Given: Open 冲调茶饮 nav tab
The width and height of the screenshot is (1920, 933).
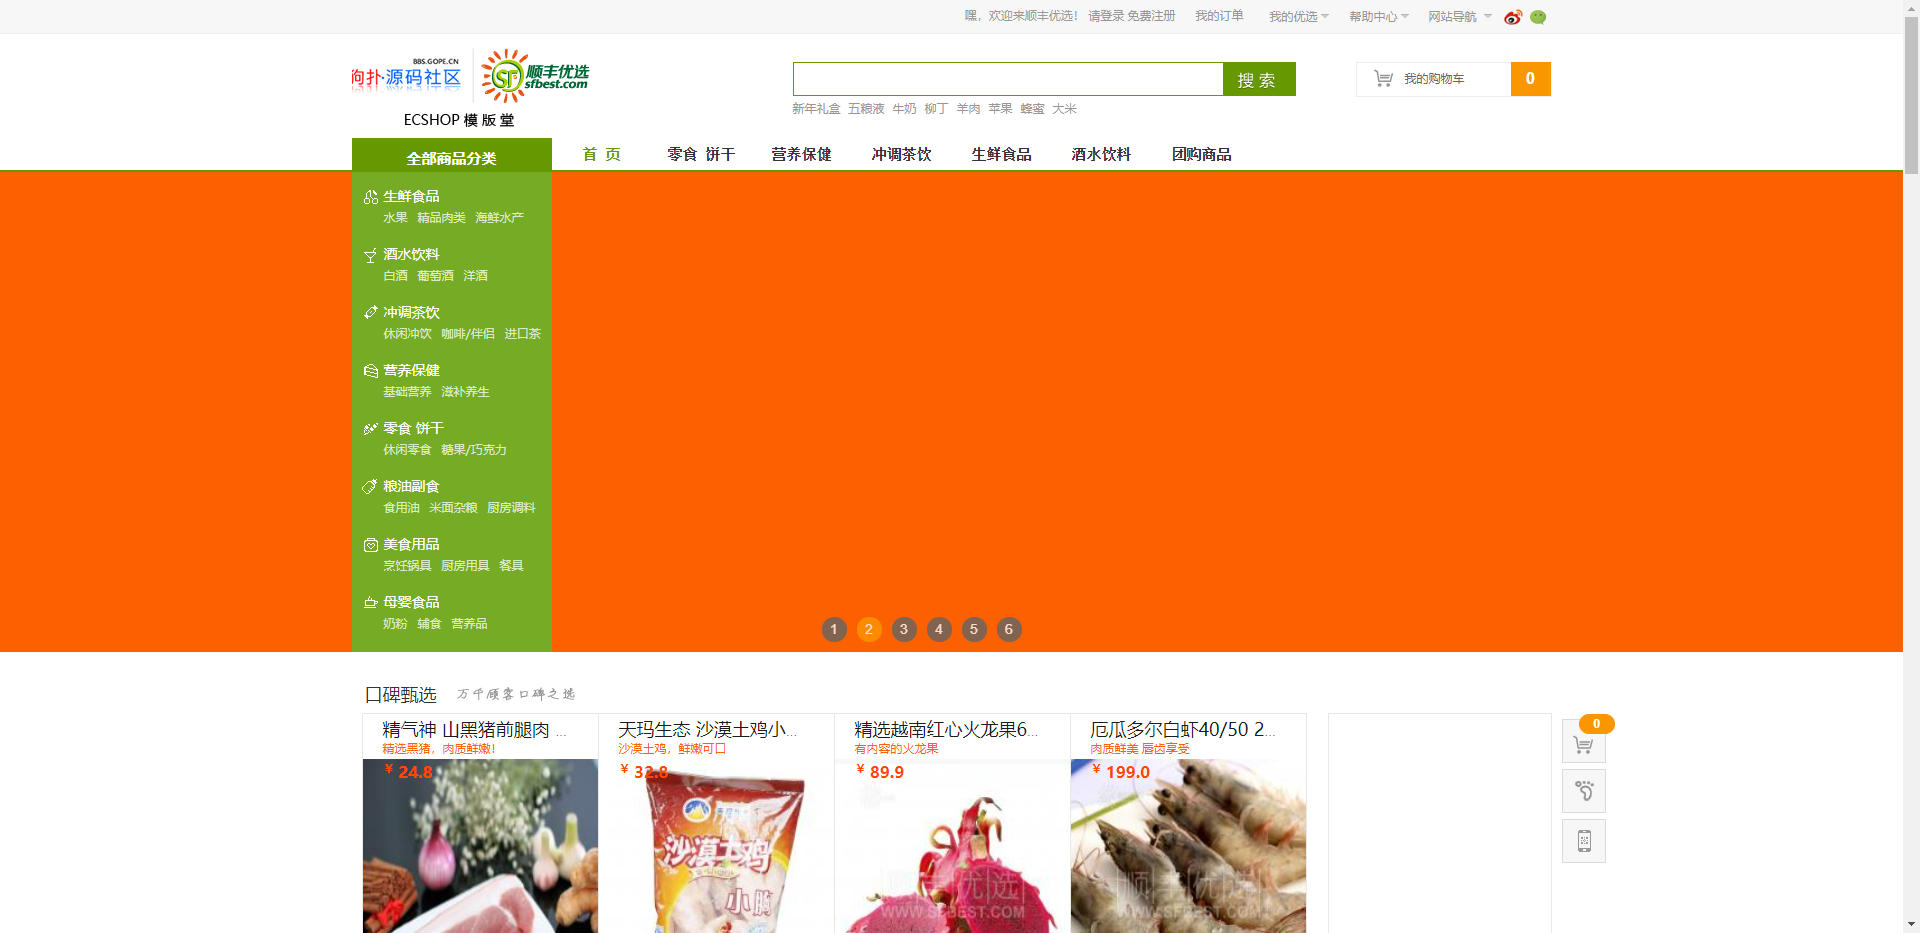Looking at the screenshot, I should click(x=901, y=154).
